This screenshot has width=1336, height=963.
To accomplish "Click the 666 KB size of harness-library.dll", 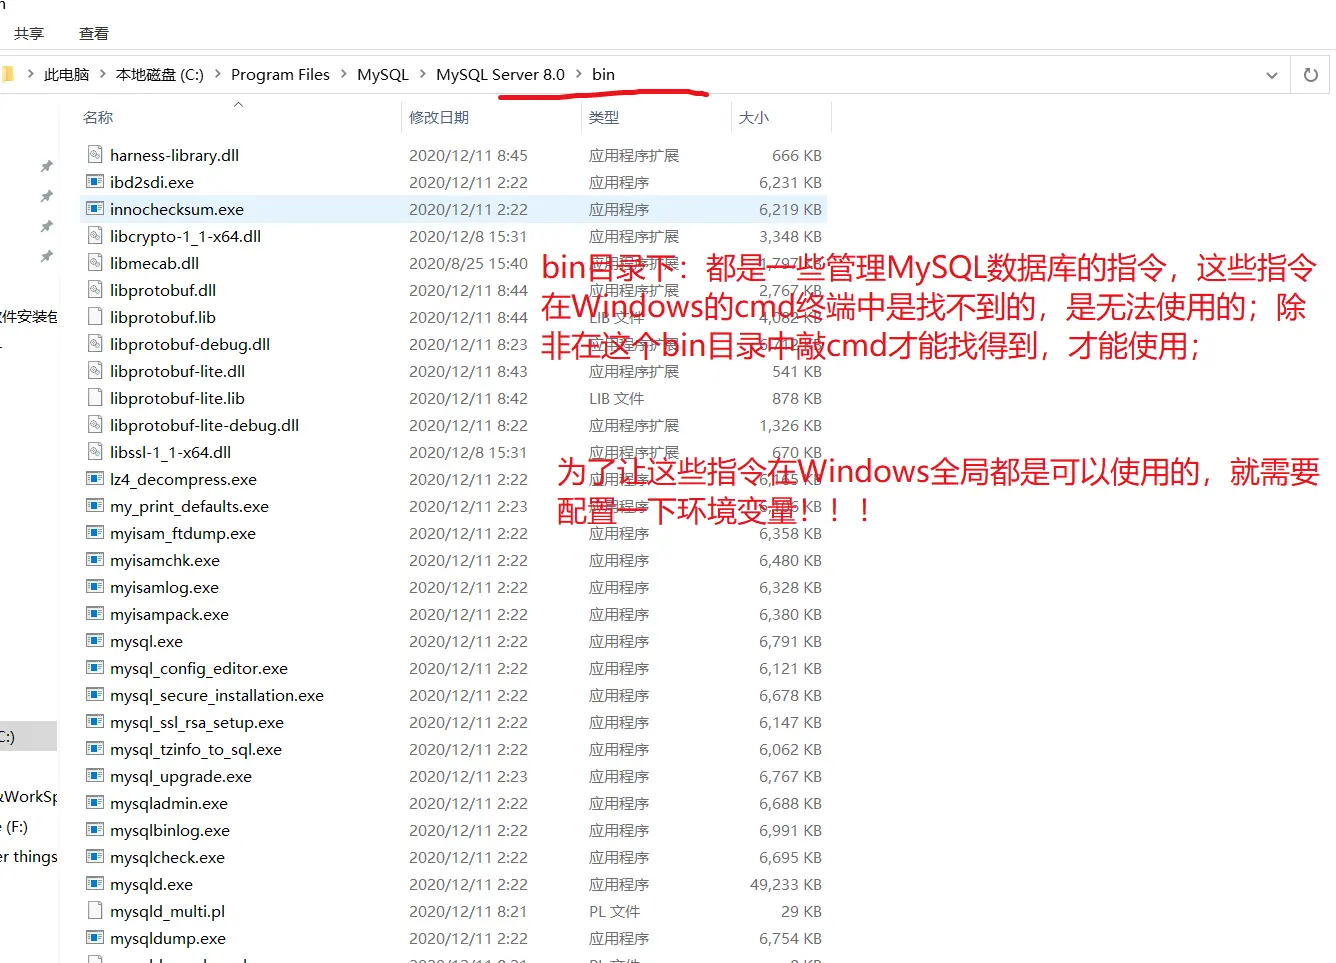I will [797, 155].
